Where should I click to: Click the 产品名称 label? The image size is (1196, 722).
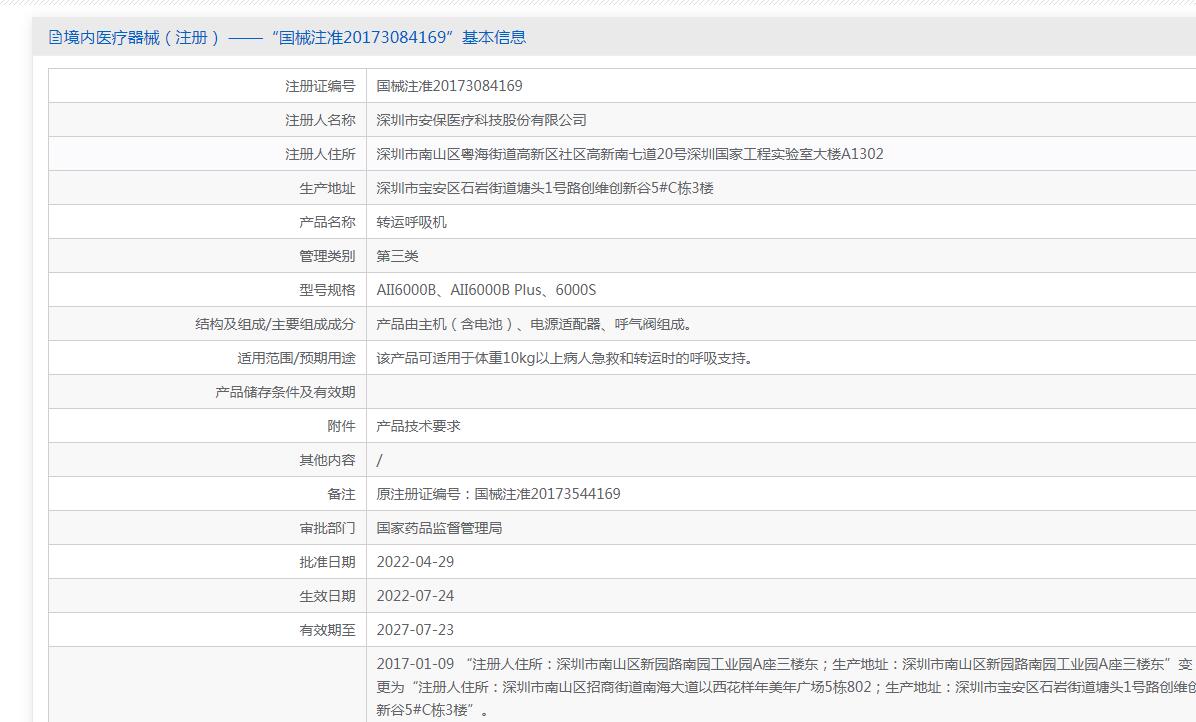327,222
